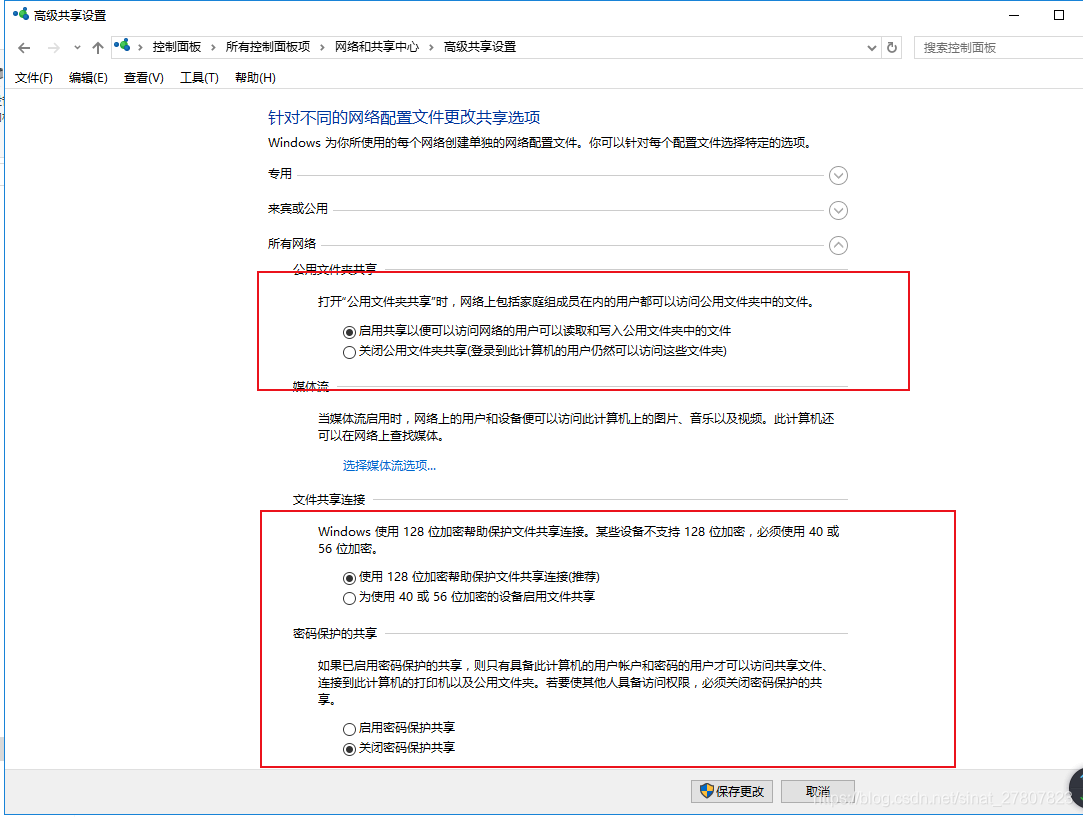Open the recent locations chevron
Screen dimensions: 1083x817
click(77, 48)
